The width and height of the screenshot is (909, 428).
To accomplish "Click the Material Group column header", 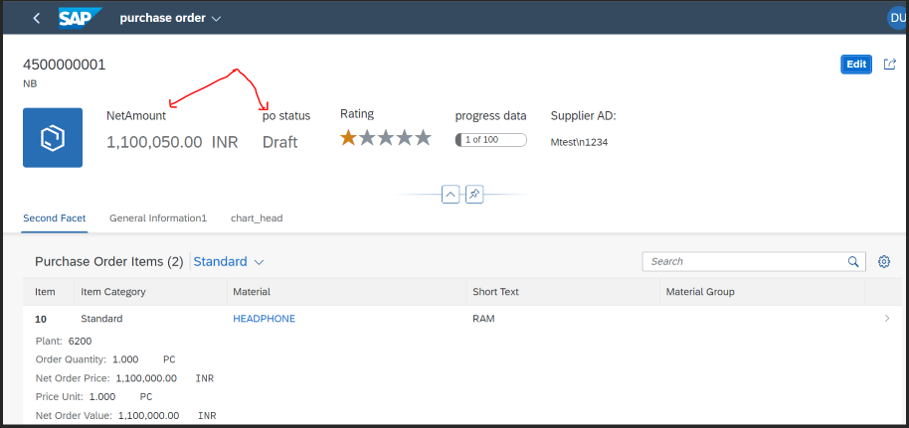I will coord(762,292).
